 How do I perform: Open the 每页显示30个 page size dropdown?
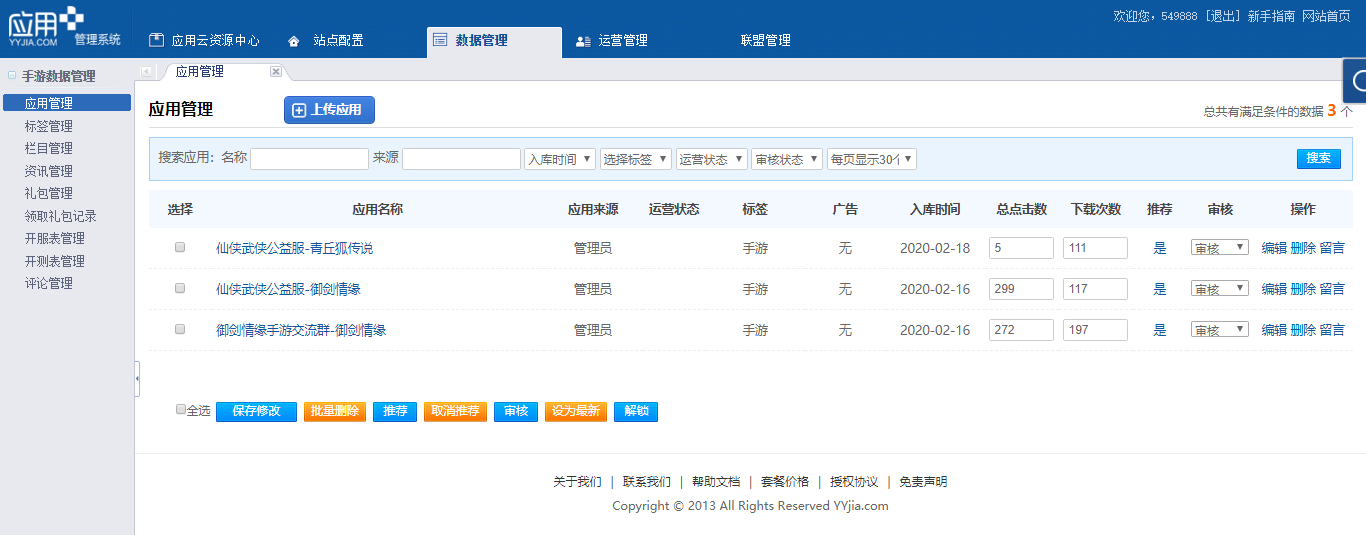pyautogui.click(x=871, y=159)
